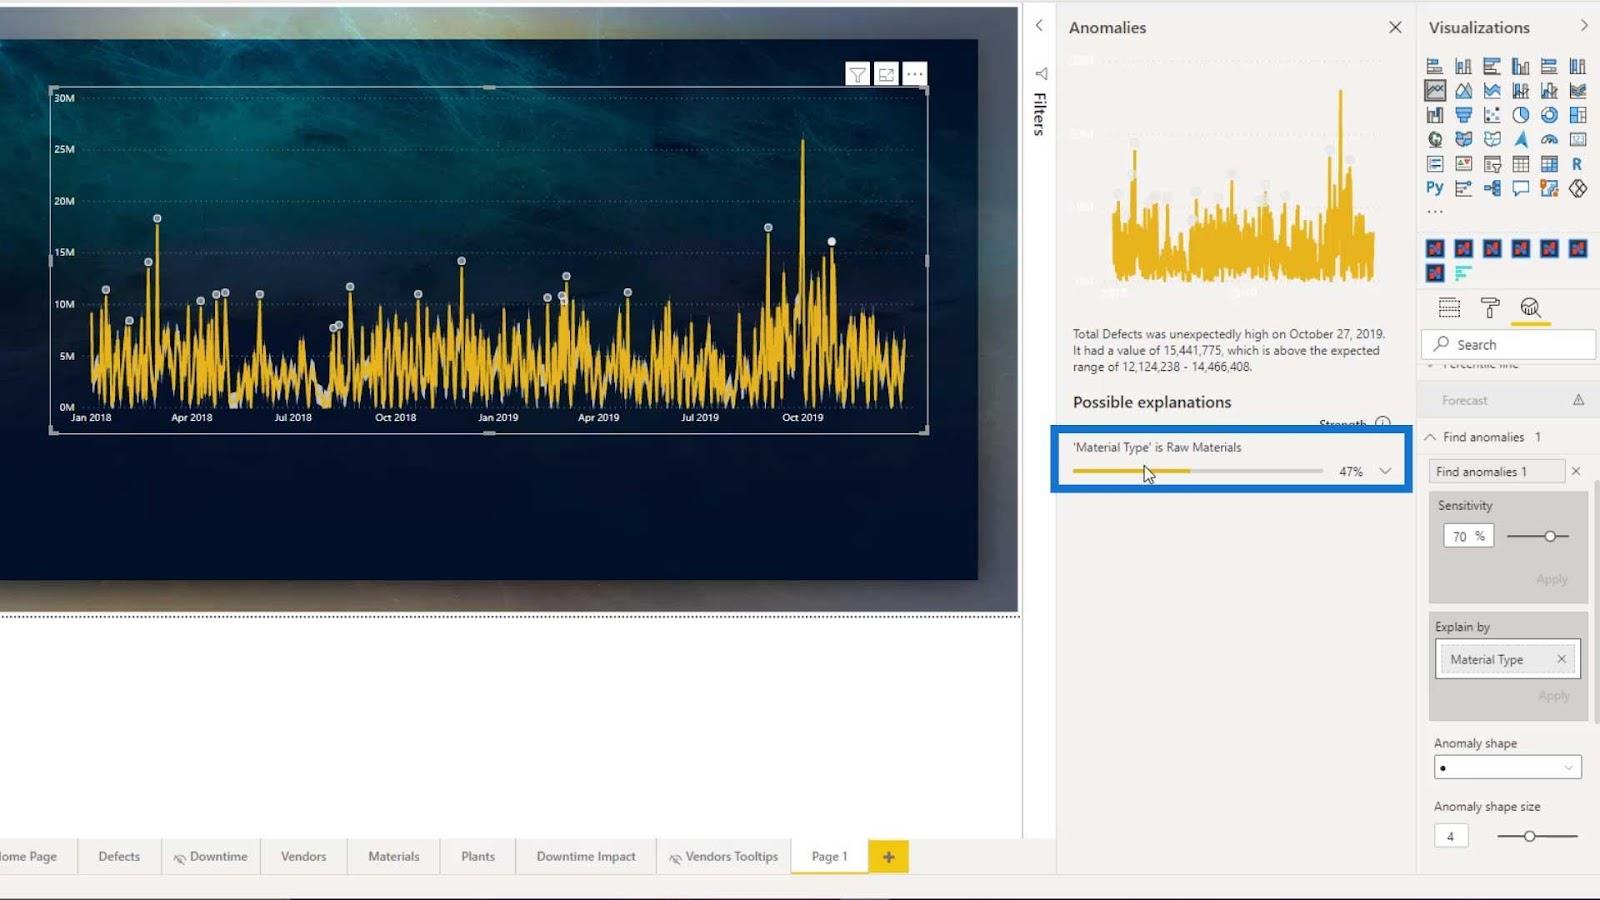The height and width of the screenshot is (900, 1600).
Task: Select the Power Apps visual icon
Action: [1578, 188]
